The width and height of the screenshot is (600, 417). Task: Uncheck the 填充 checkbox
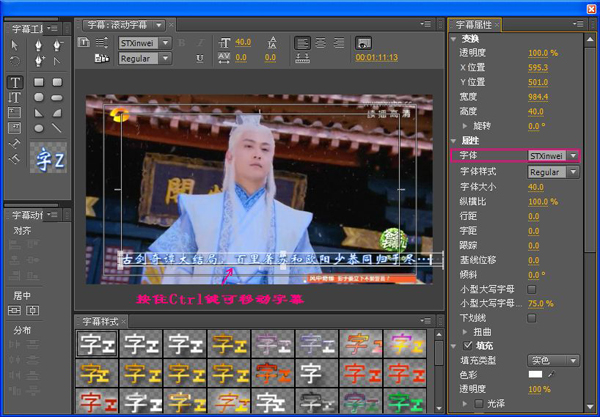point(467,345)
